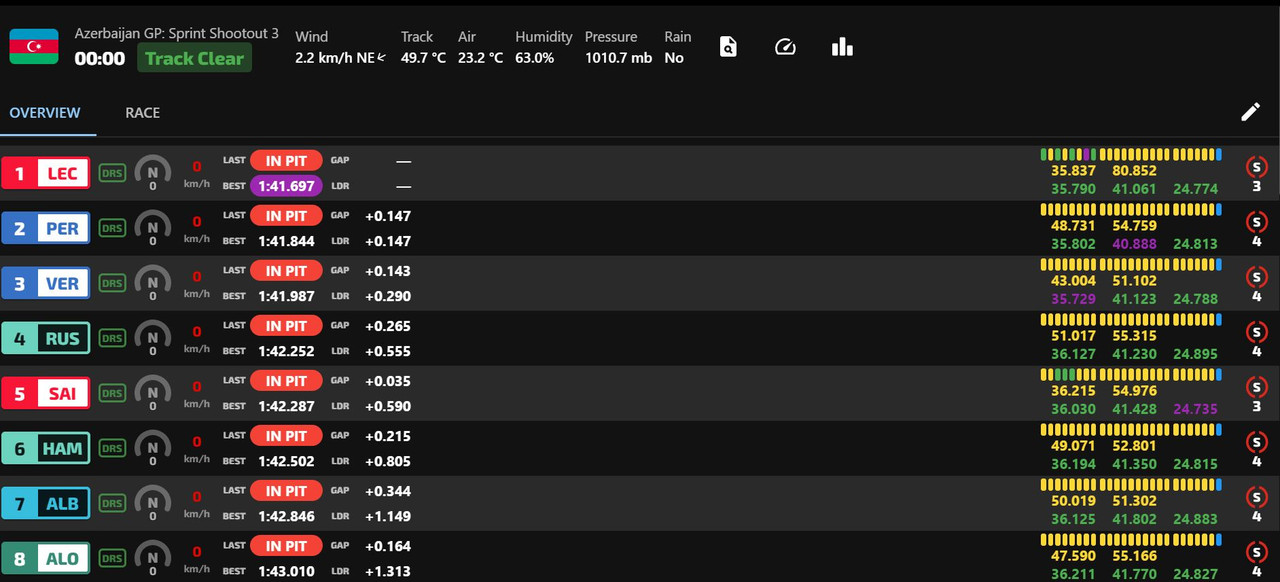Viewport: 1280px width, 582px height.
Task: Click the gear gauge icon for ALO
Action: tap(152, 557)
